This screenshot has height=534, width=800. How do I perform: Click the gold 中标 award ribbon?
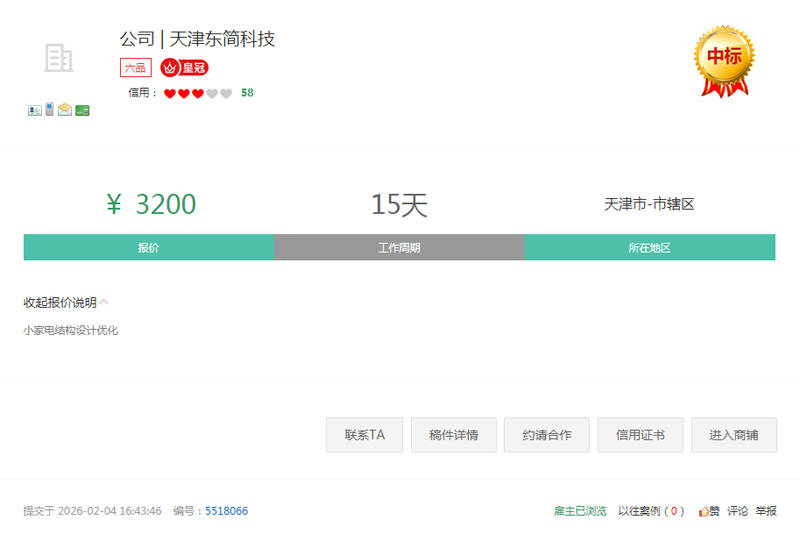[x=724, y=59]
